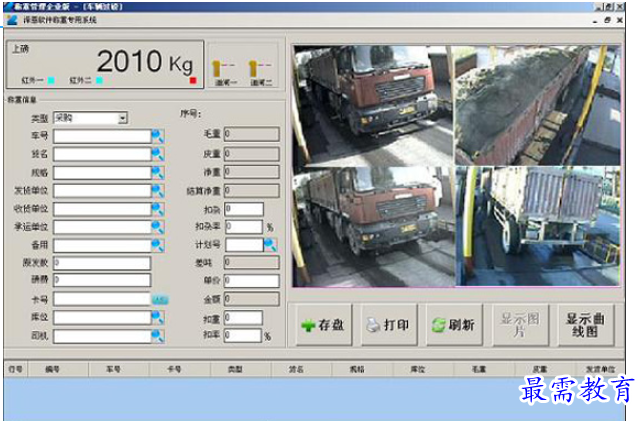Click the app icon in the inner title bar
Viewport: 643px width, 421px height.
tap(12, 20)
